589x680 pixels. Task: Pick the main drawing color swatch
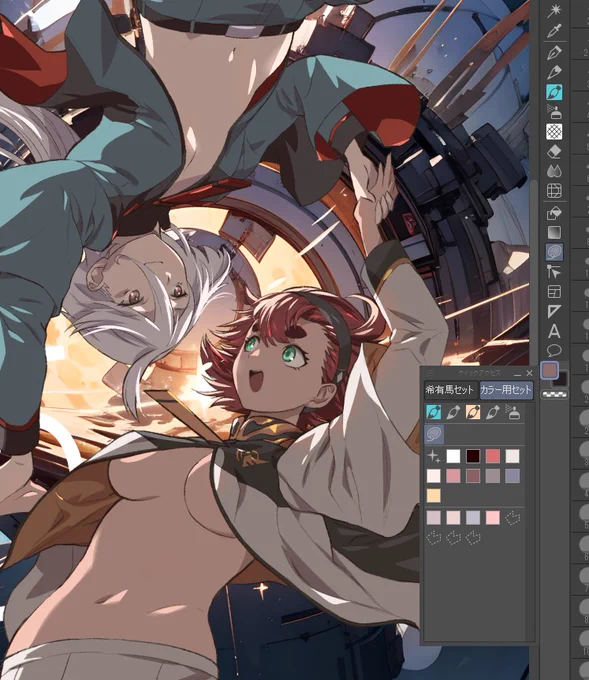click(x=550, y=370)
